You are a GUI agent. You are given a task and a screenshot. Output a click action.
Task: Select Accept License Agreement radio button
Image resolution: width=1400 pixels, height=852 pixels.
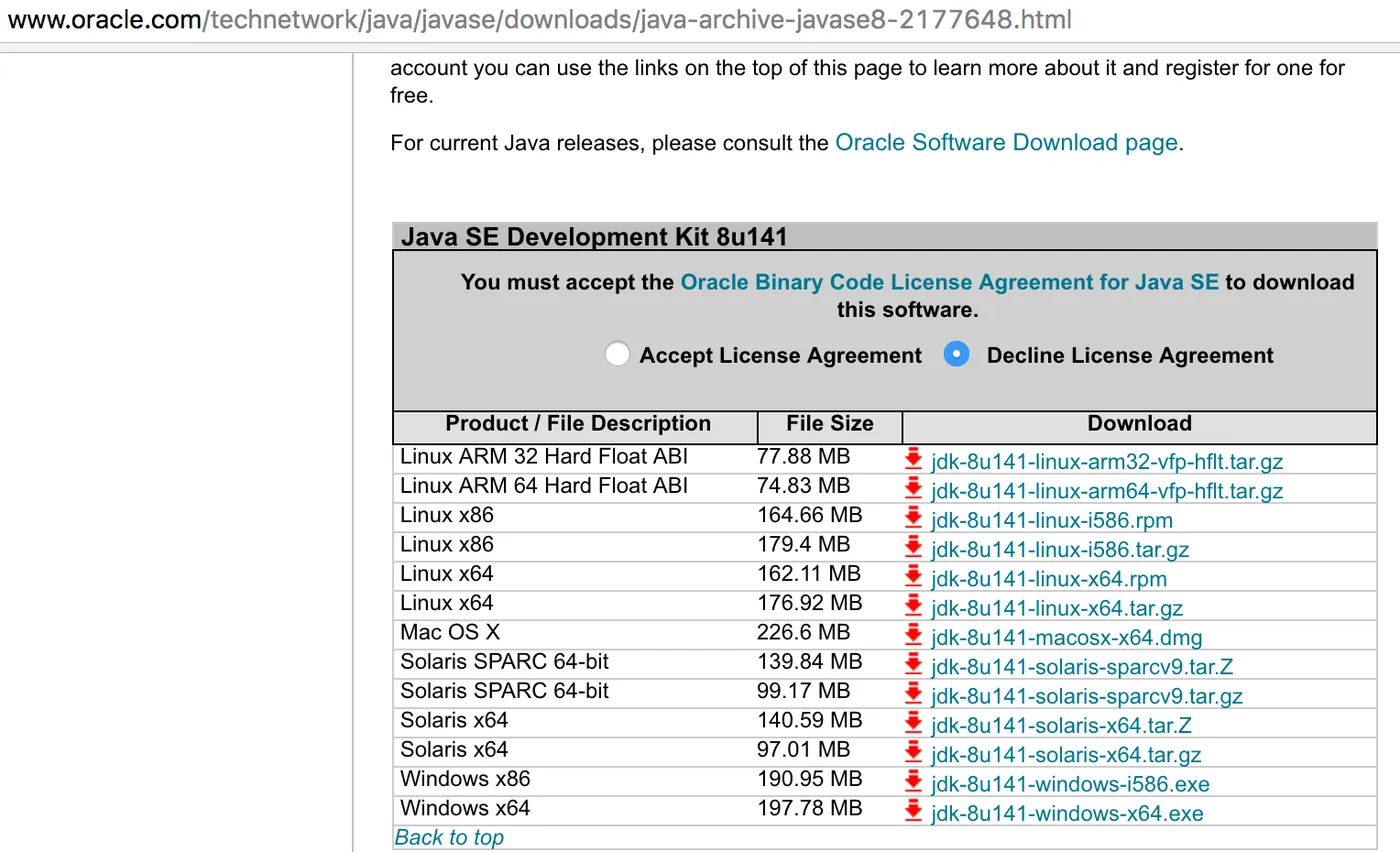[618, 354]
